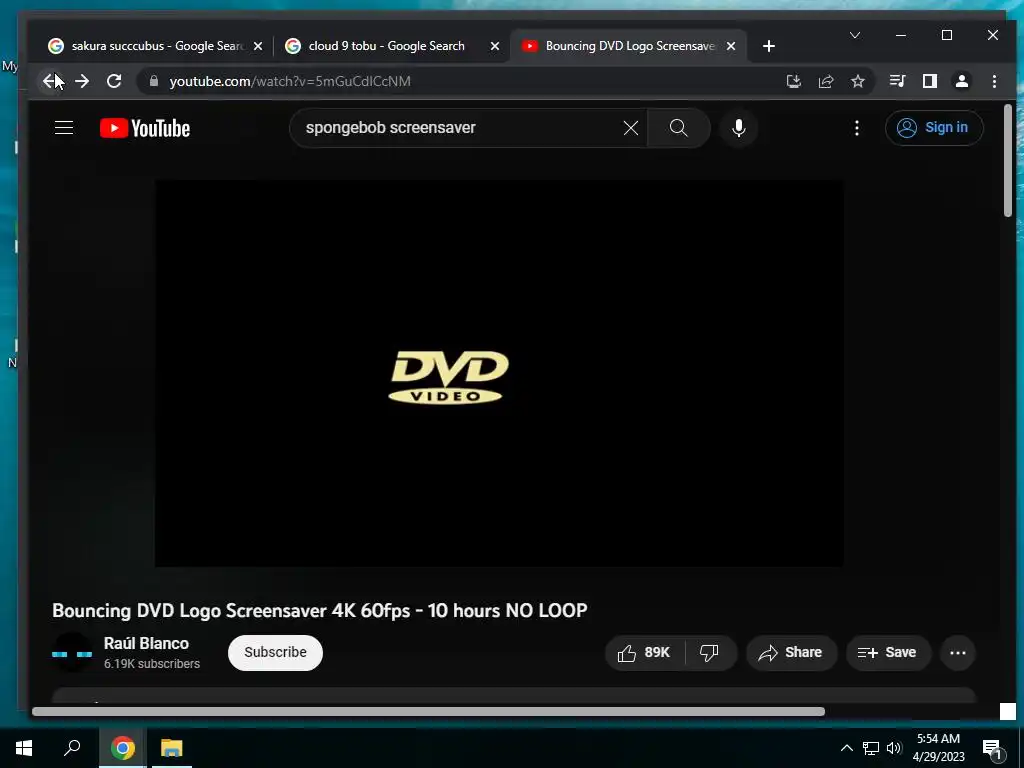
Task: Save the video to a playlist
Action: tap(888, 652)
